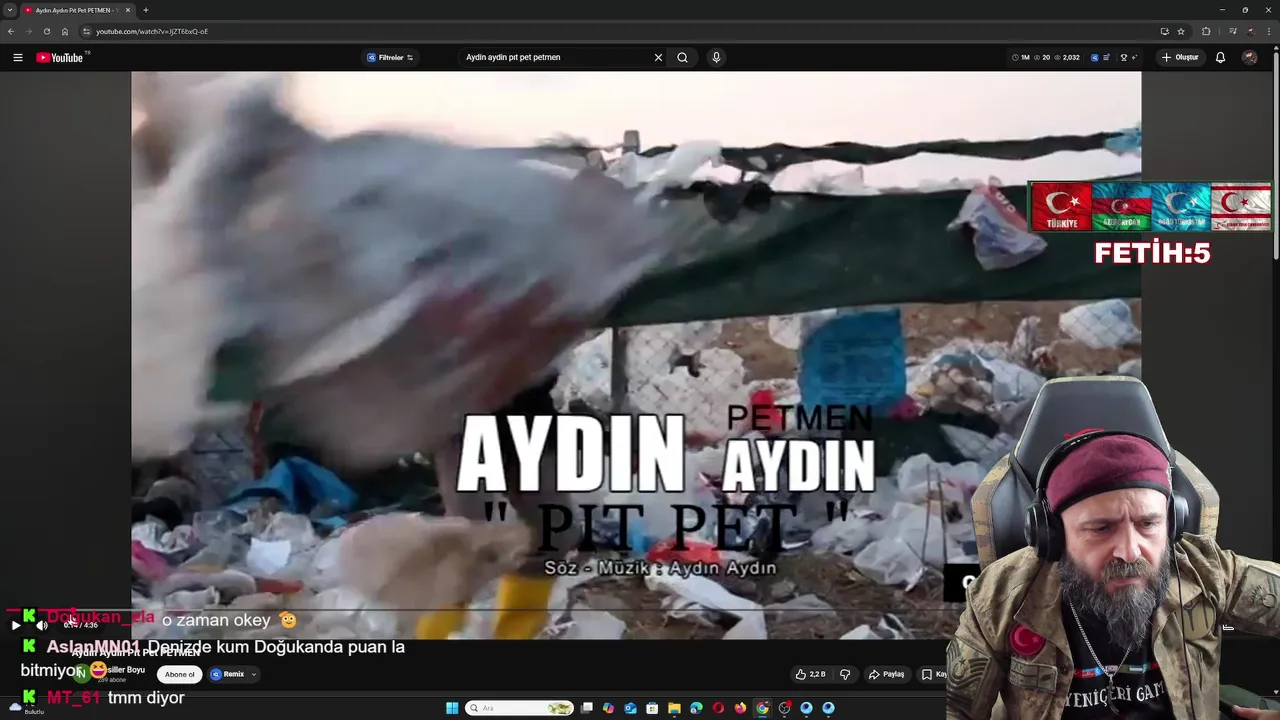Switch to Chrome on the taskbar
The height and width of the screenshot is (720, 1280).
[x=762, y=708]
